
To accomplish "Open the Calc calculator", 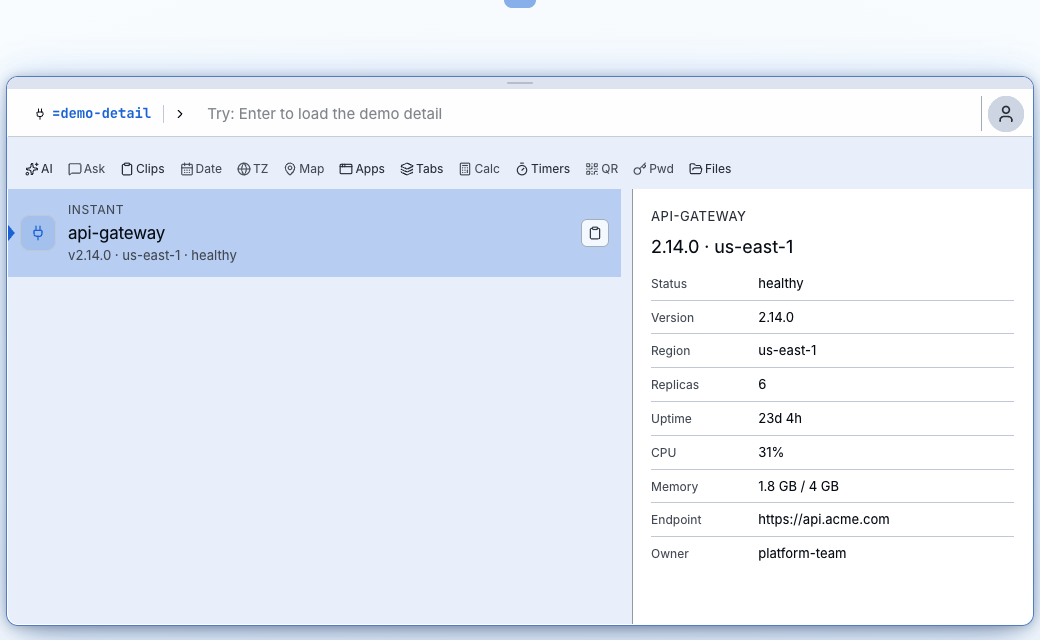I will 479,169.
